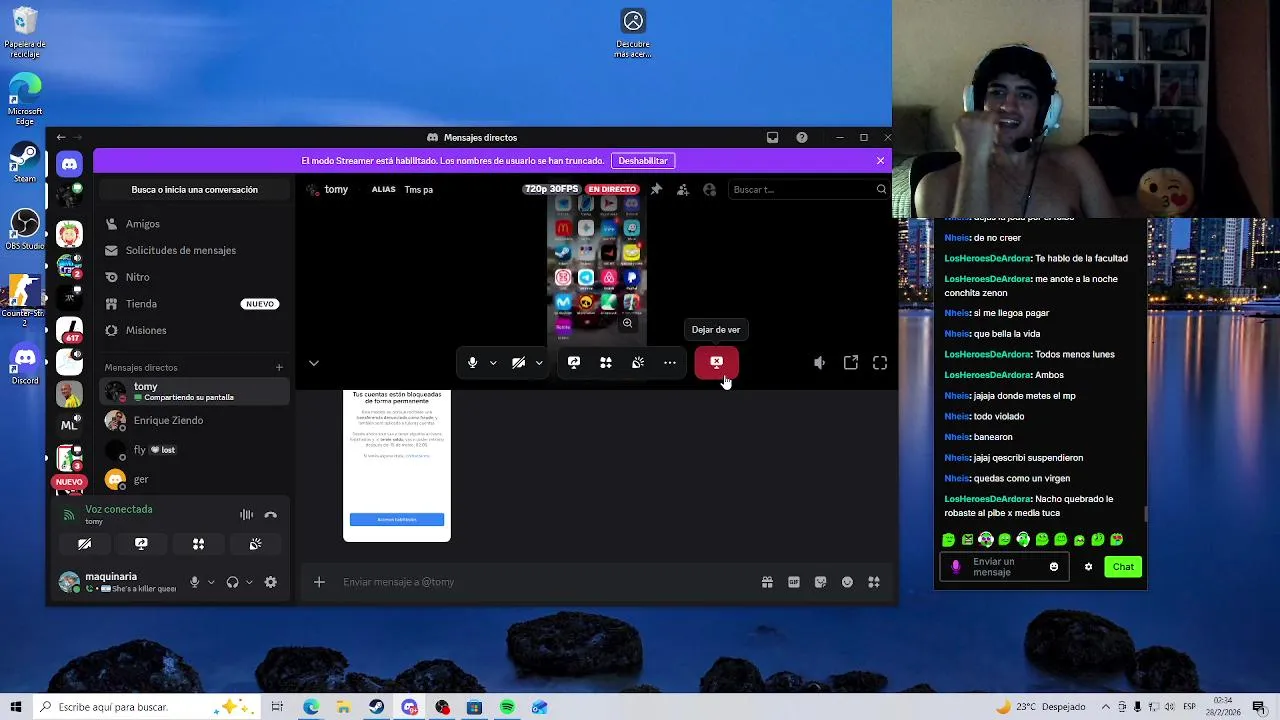Click the message input to @tomy
The width and height of the screenshot is (1280, 720).
(x=545, y=582)
